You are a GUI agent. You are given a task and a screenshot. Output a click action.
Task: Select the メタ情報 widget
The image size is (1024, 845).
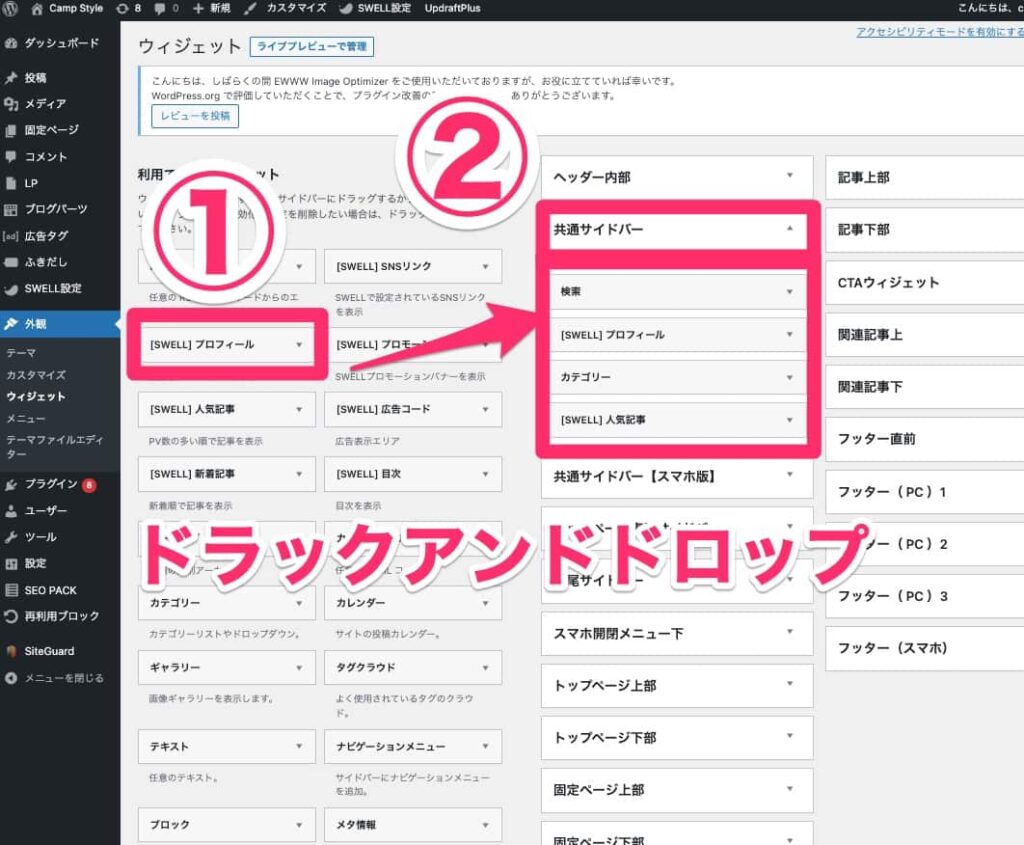(x=413, y=825)
